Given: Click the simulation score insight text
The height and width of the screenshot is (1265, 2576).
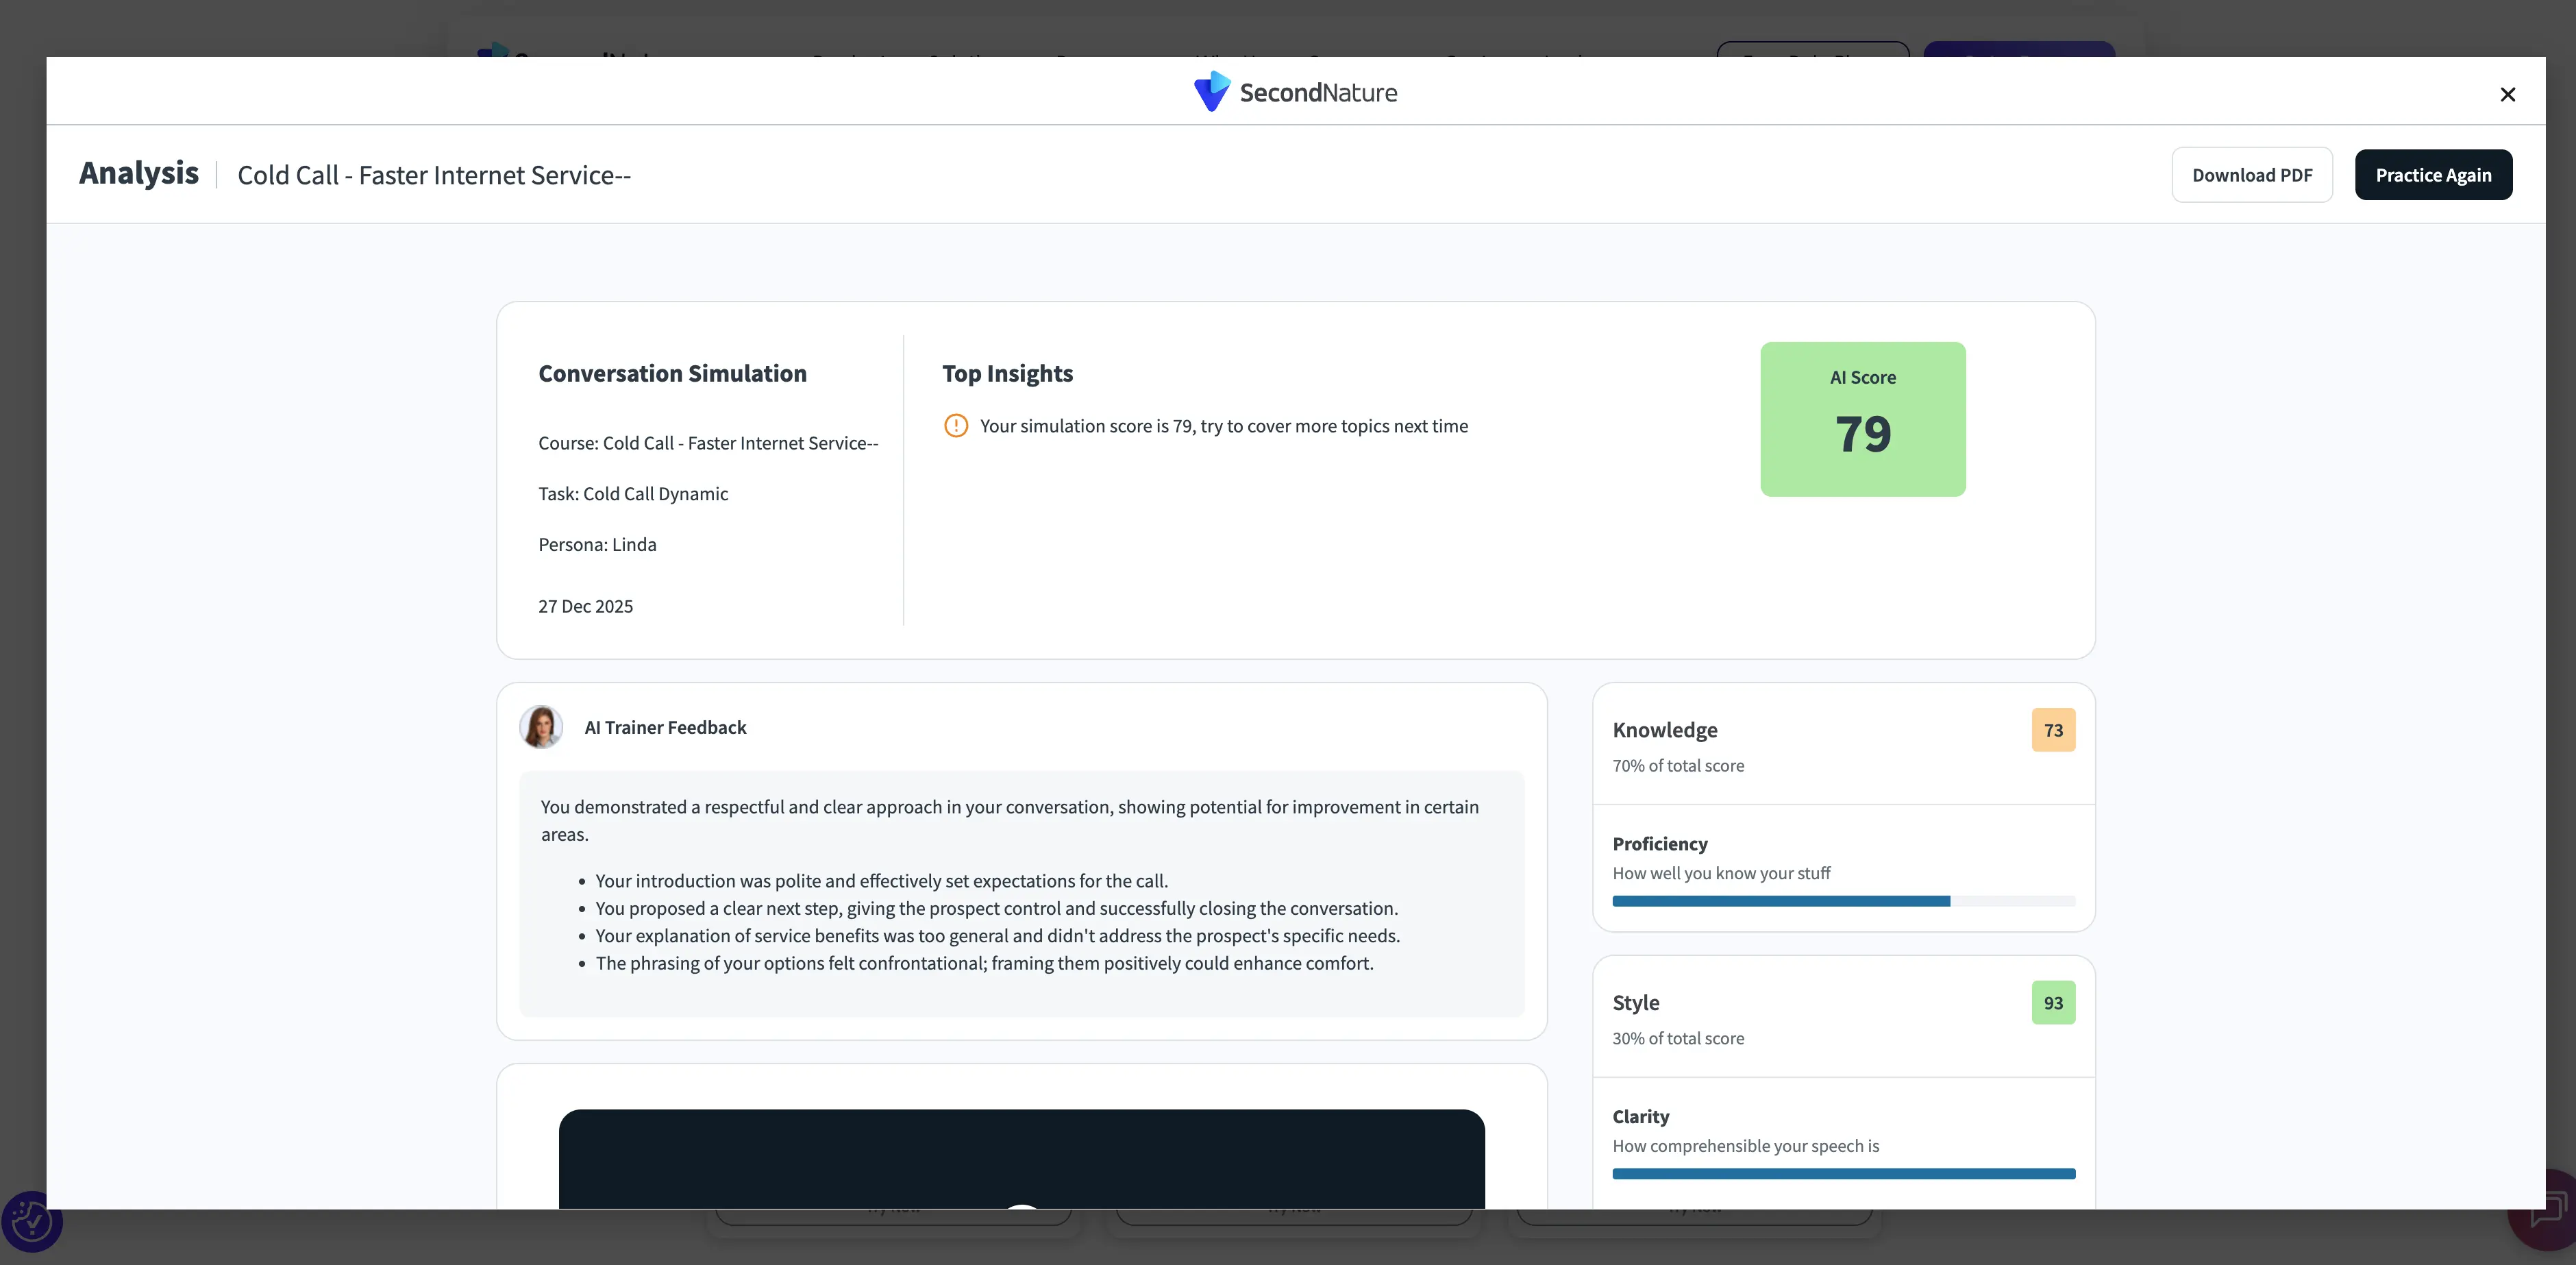Looking at the screenshot, I should coord(1223,426).
